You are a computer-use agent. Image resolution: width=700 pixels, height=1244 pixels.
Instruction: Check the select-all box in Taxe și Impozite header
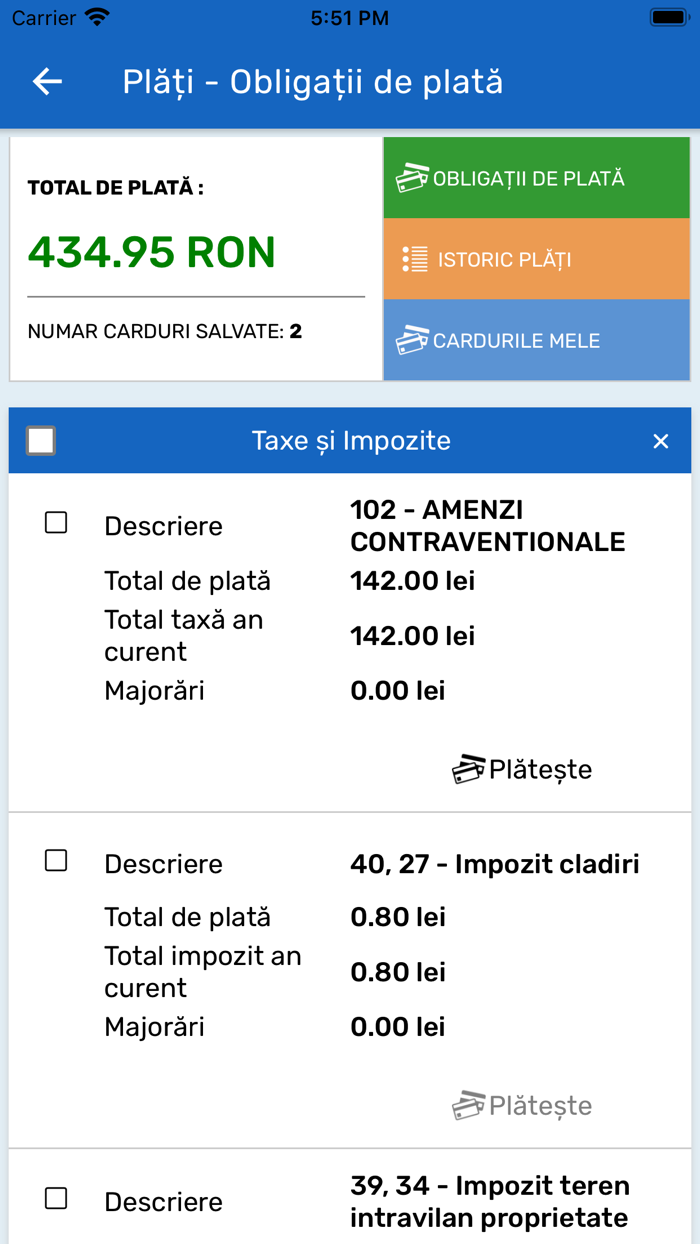[42, 439]
